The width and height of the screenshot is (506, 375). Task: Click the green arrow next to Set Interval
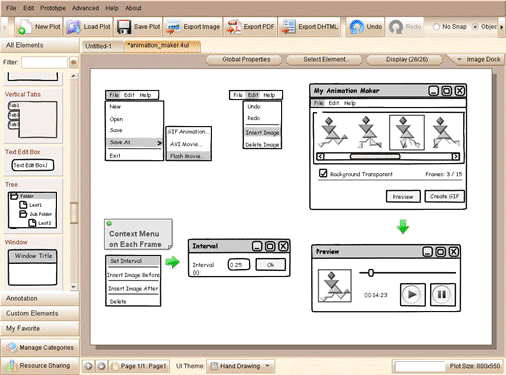tap(172, 262)
